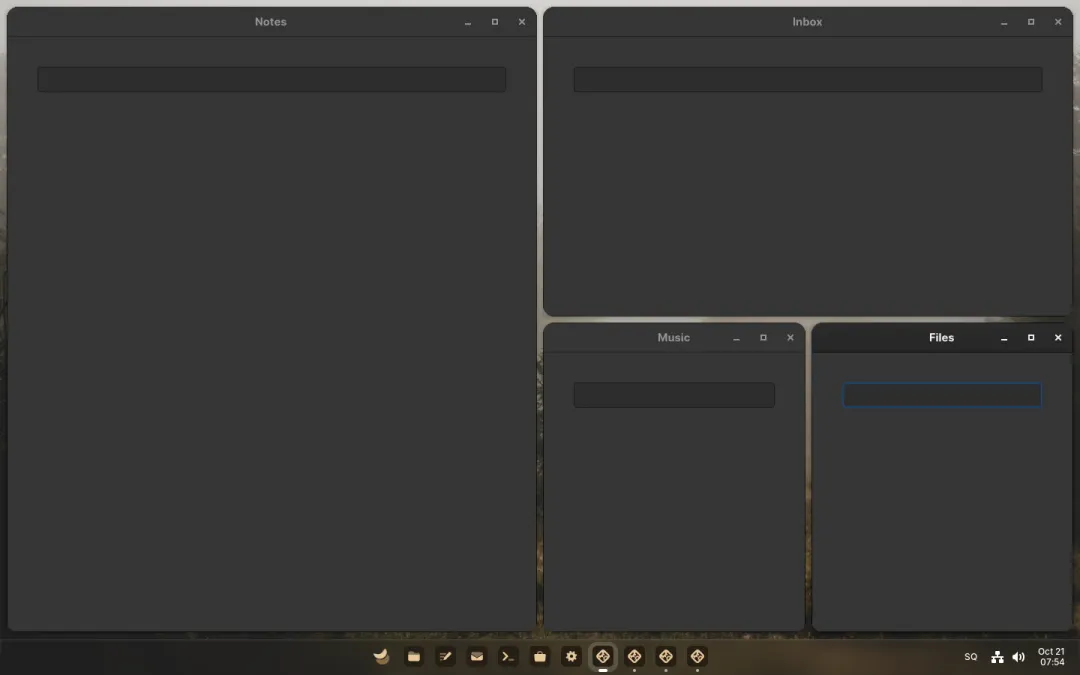Switch the SQ keyboard layout indicator
The image size is (1080, 675).
point(970,657)
